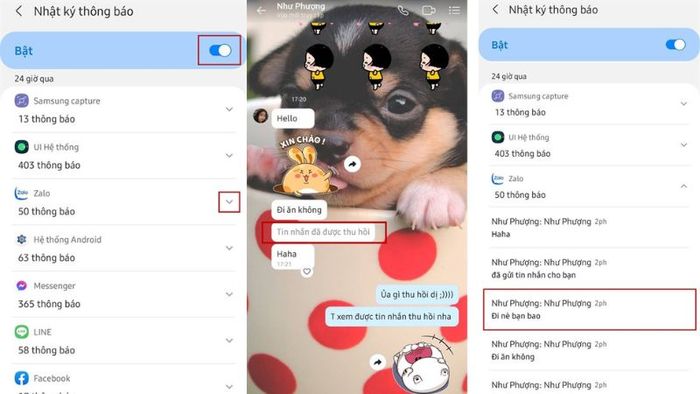Tap UI Hệ thống app icon in left panel
This screenshot has width=700, height=394.
point(21,146)
